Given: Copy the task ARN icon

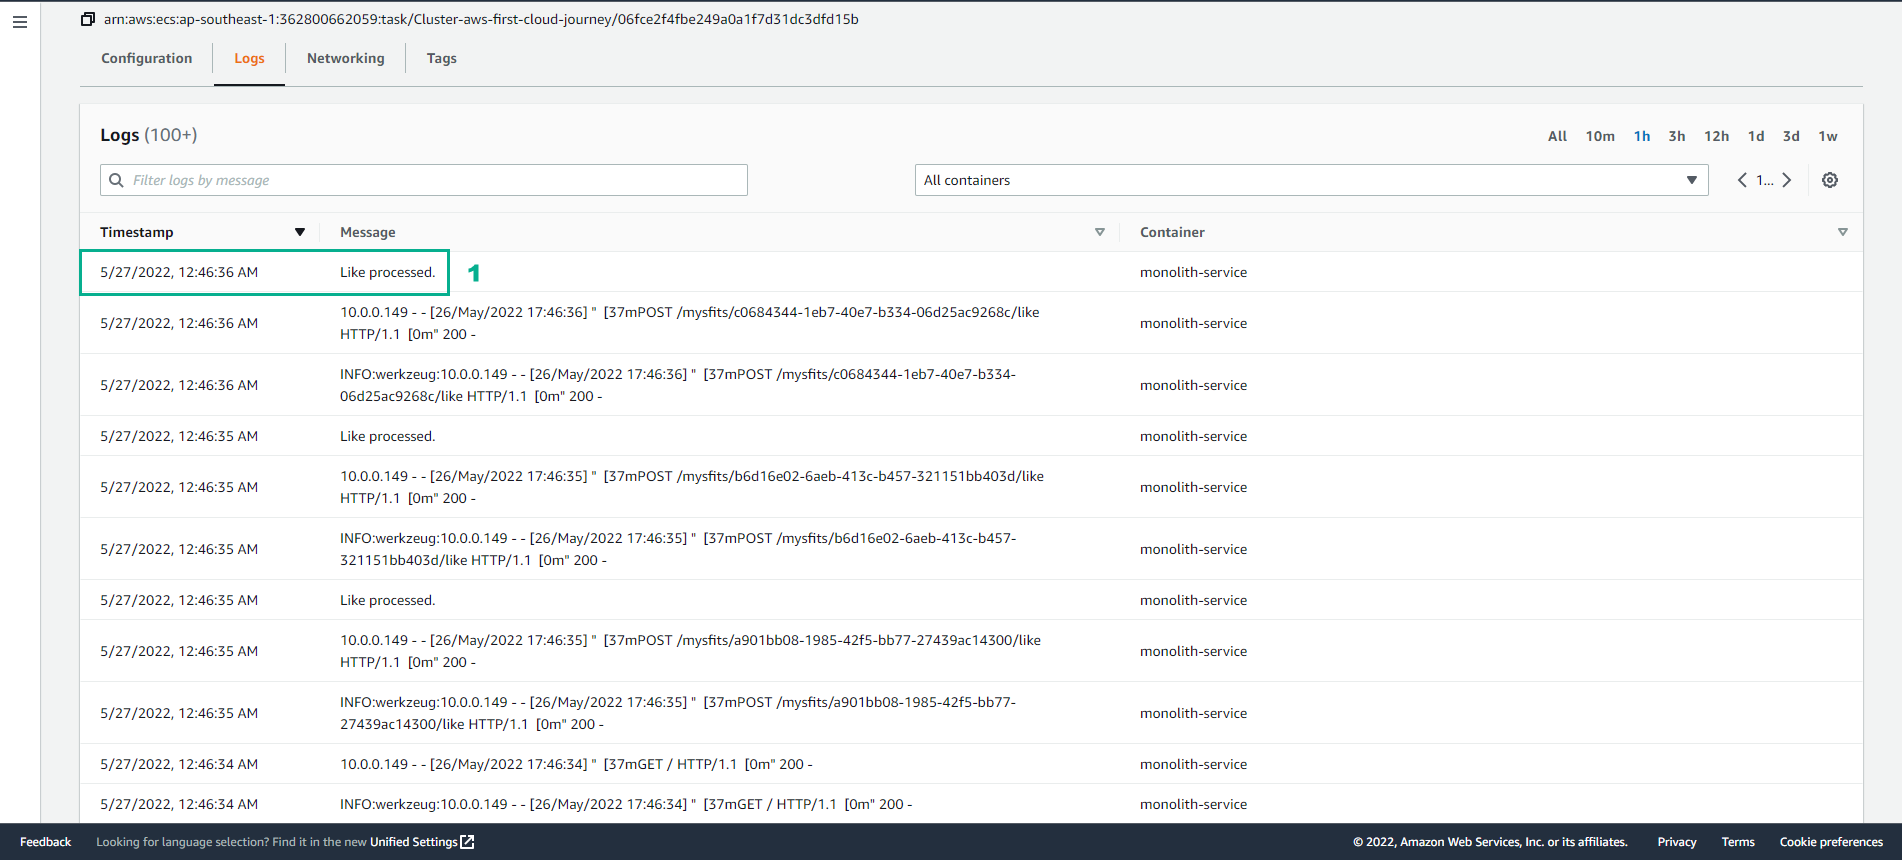Looking at the screenshot, I should (x=88, y=19).
